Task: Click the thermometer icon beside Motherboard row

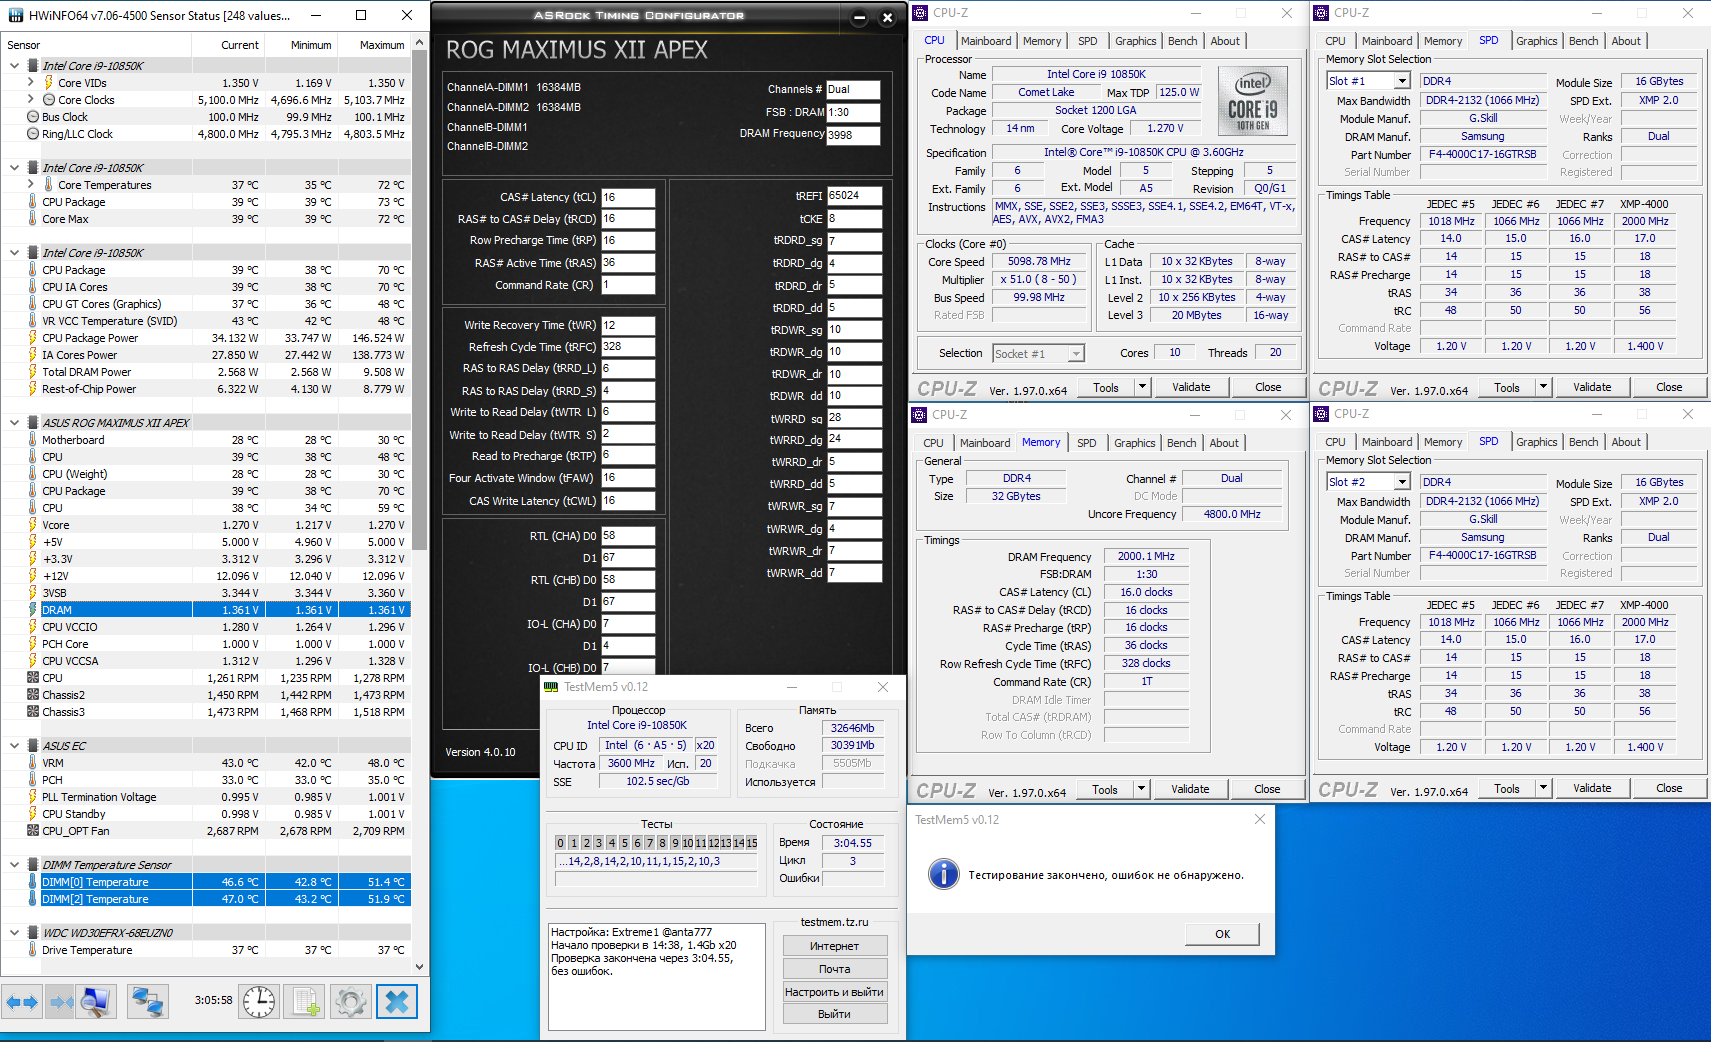Action: (x=33, y=440)
